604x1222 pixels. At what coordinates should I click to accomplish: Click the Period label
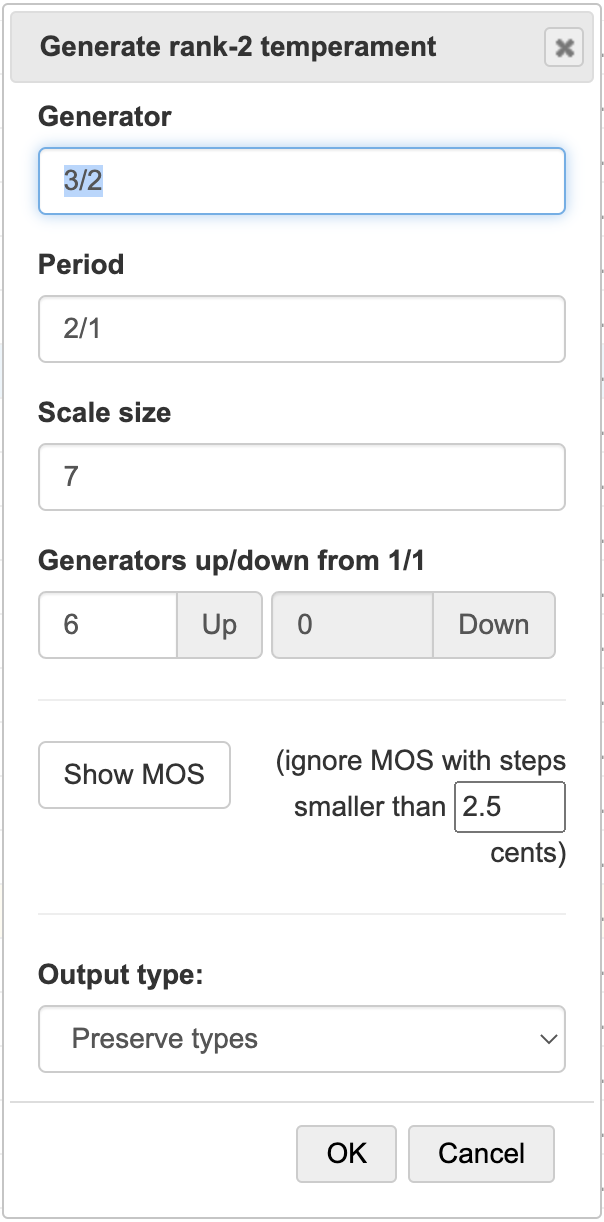(81, 265)
